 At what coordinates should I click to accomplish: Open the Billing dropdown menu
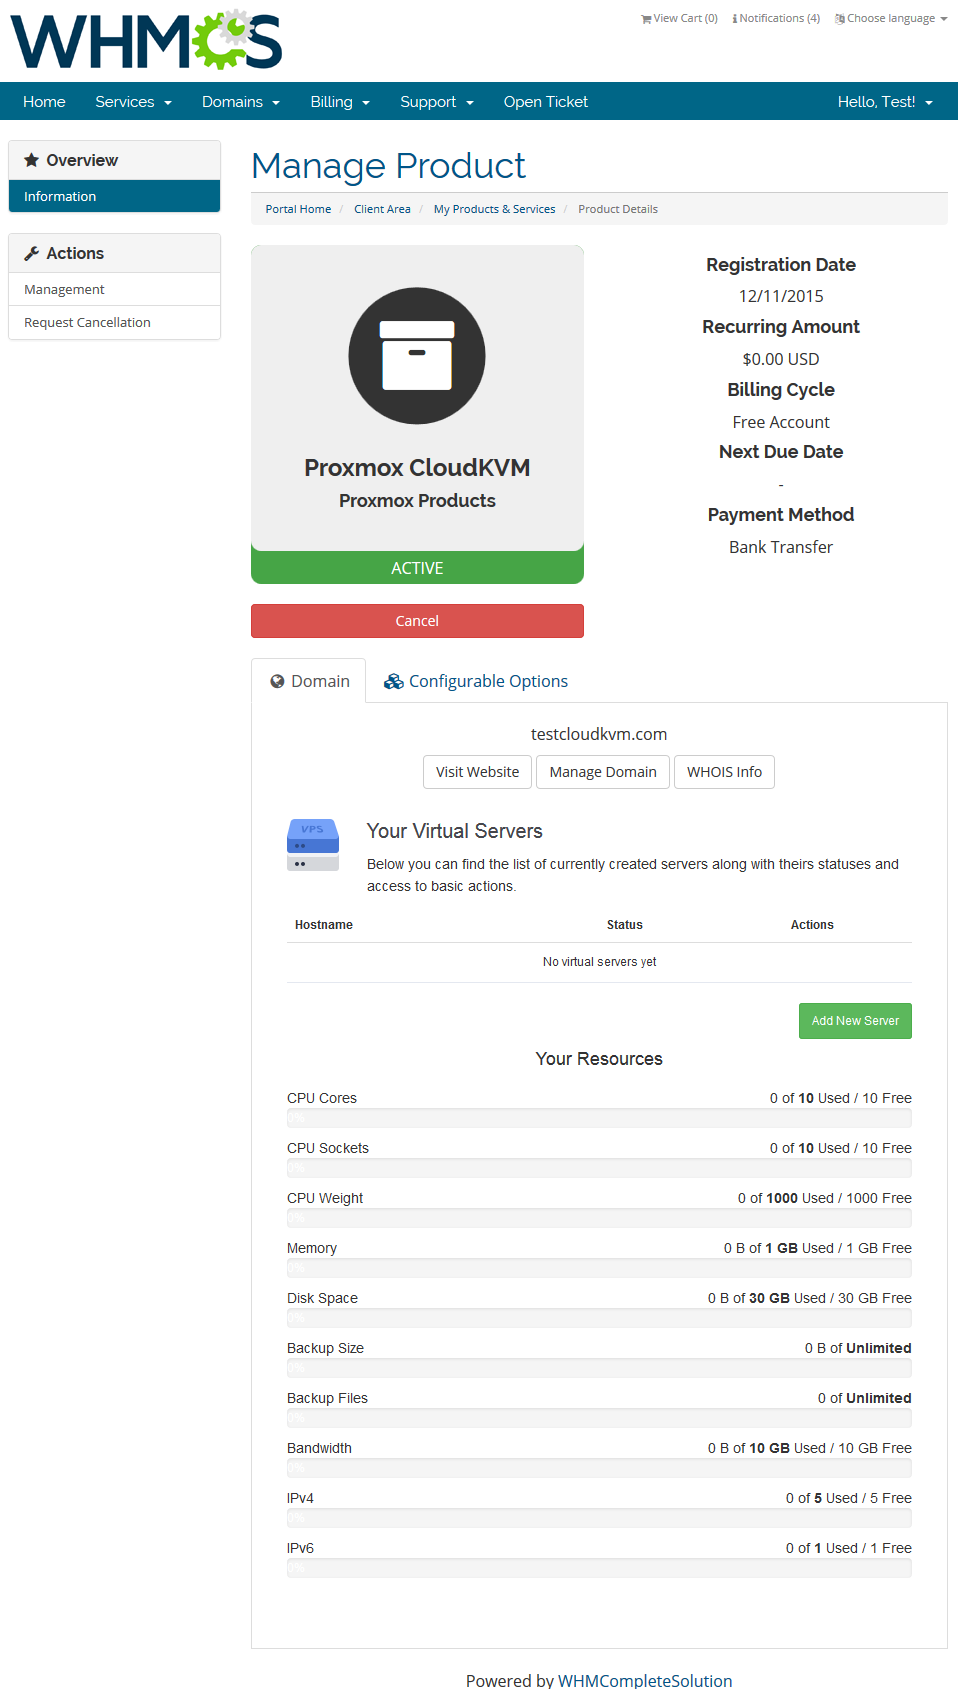340,102
